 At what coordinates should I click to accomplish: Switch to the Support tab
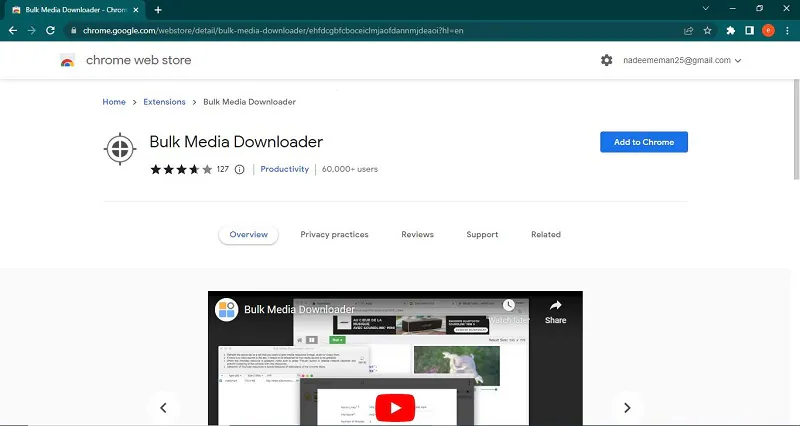point(482,235)
